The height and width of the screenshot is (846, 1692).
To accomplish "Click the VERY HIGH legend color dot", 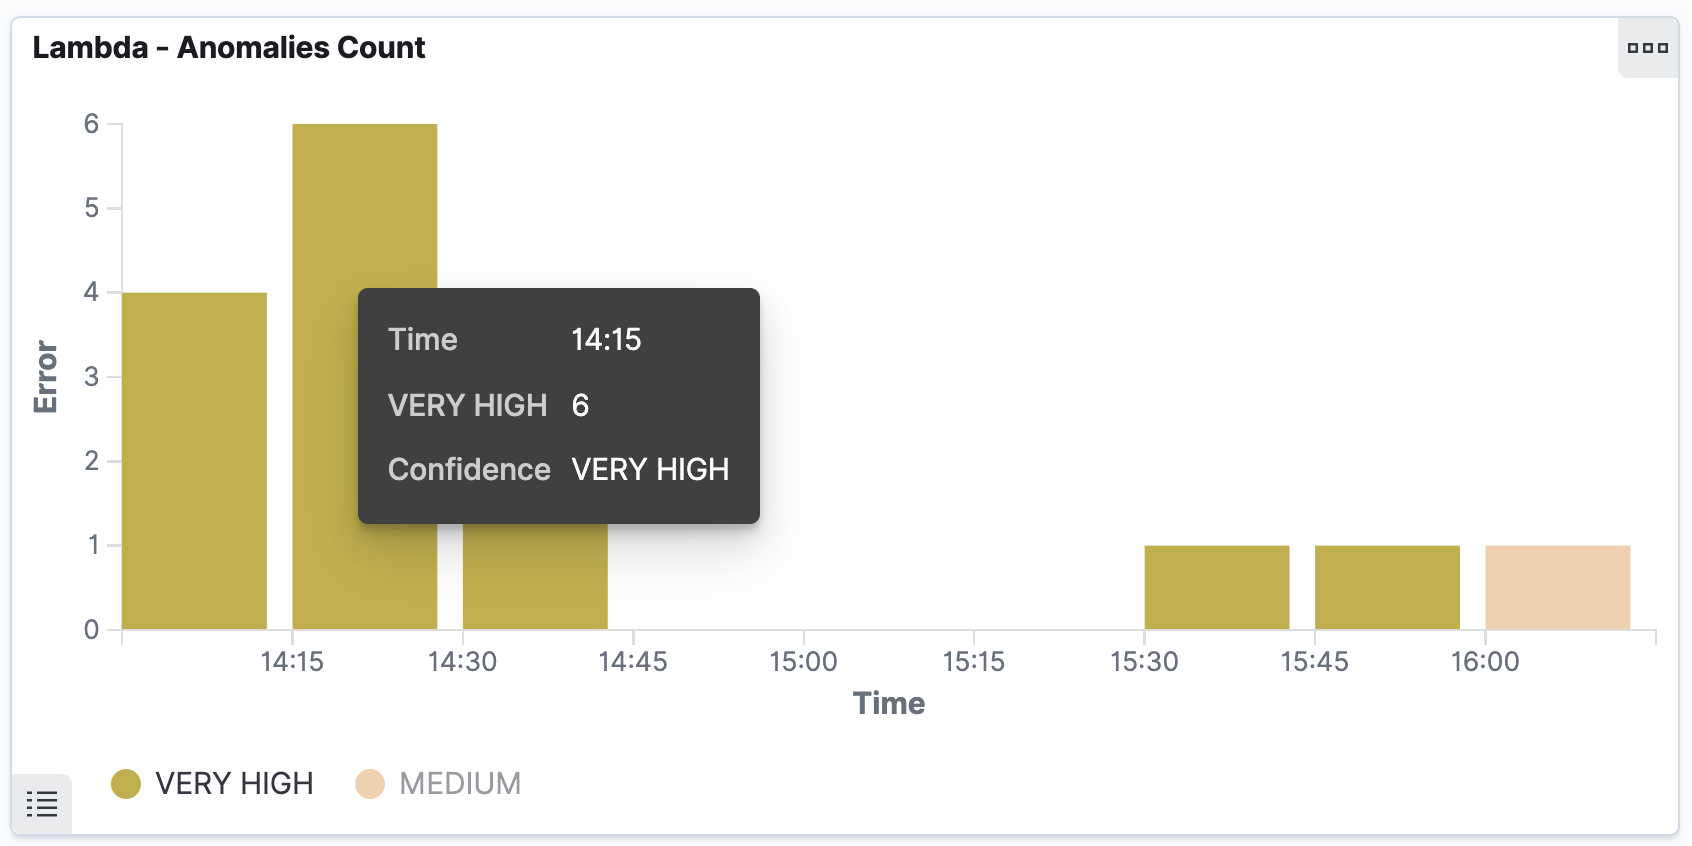I will click(x=126, y=784).
